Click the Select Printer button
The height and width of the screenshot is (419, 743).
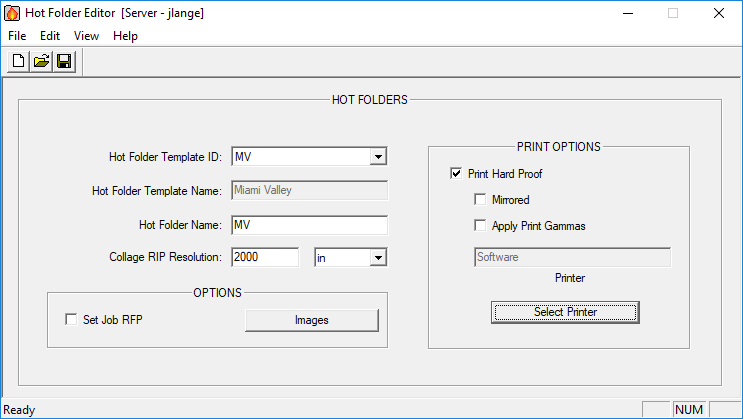565,312
